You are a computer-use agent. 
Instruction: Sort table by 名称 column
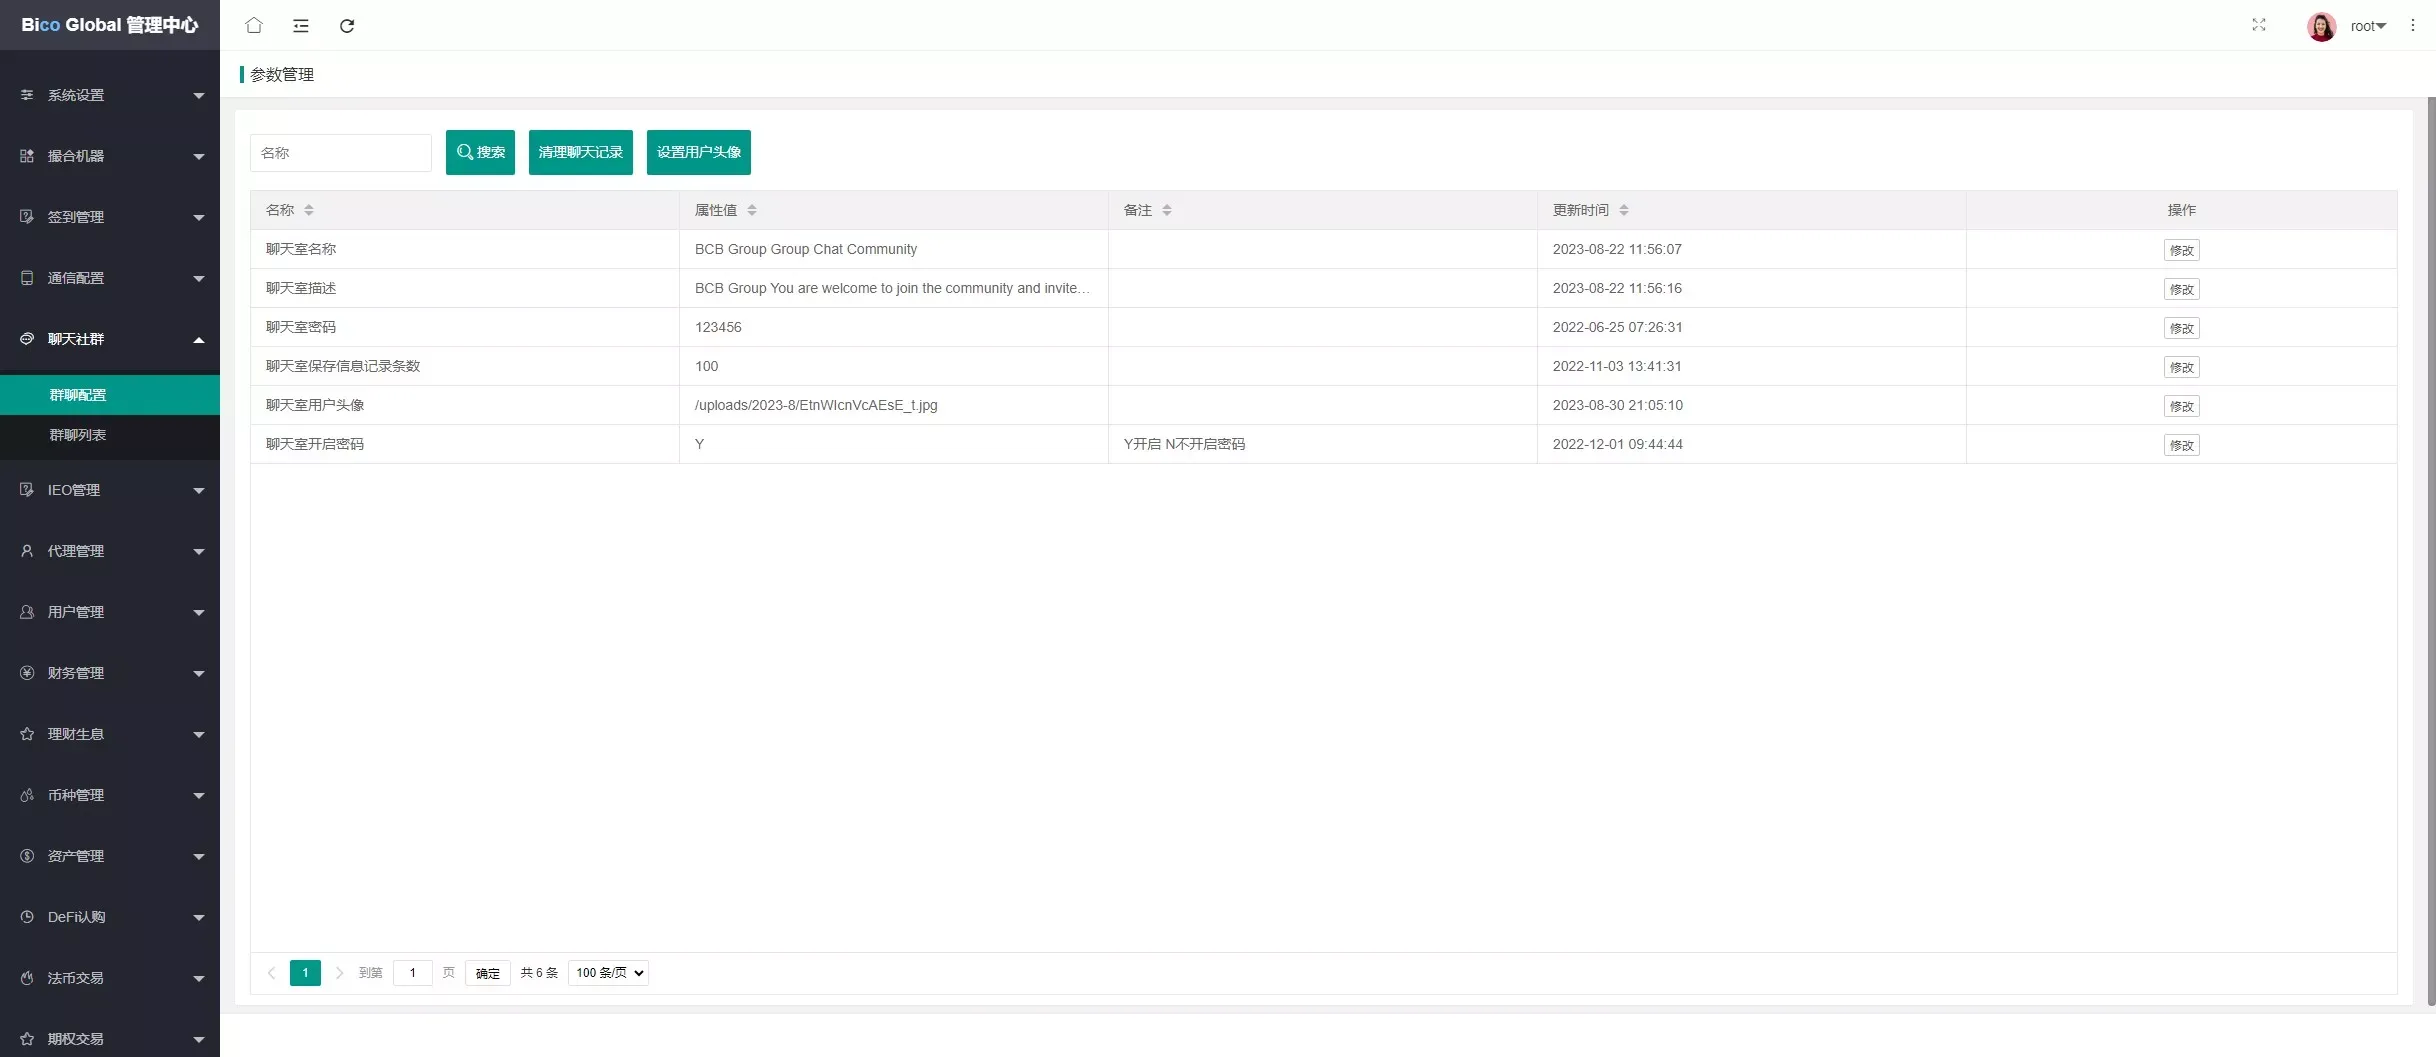pyautogui.click(x=309, y=210)
